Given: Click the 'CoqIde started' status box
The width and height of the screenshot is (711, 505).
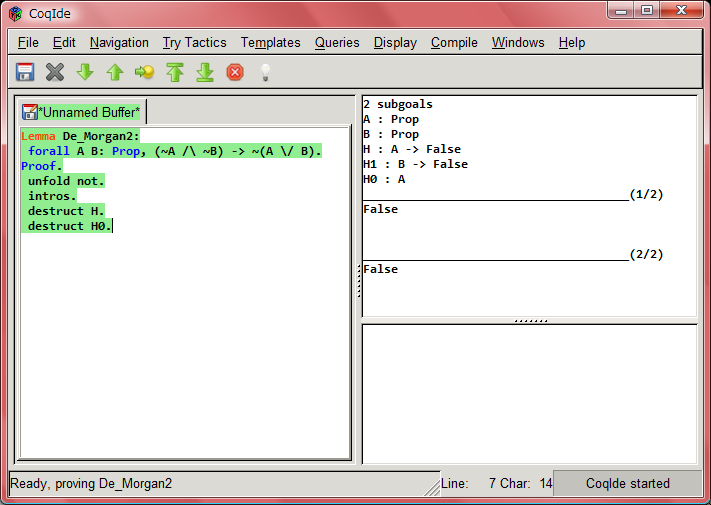Looking at the screenshot, I should (x=628, y=484).
